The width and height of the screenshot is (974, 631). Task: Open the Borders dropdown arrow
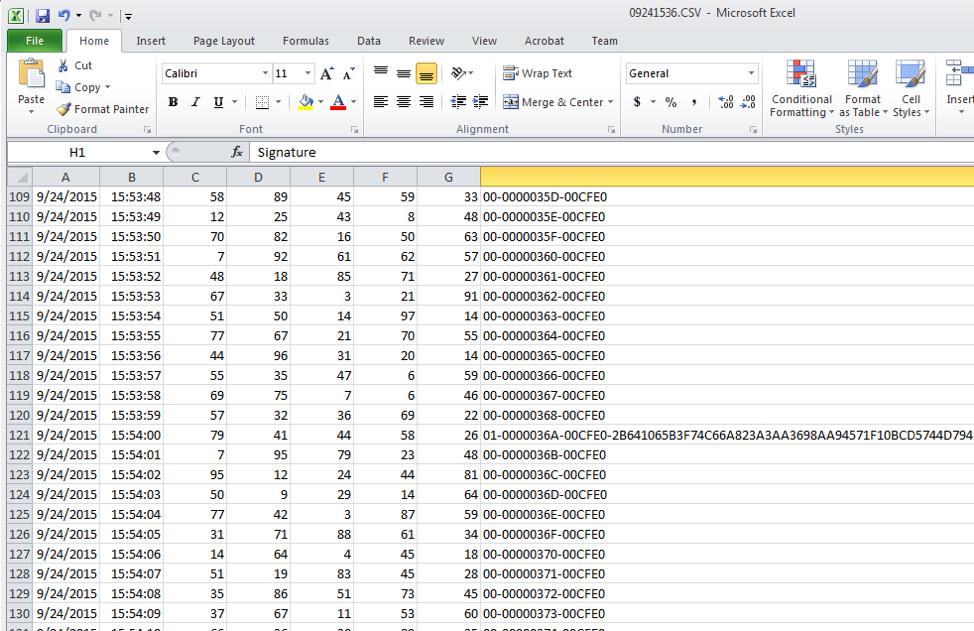pyautogui.click(x=278, y=102)
